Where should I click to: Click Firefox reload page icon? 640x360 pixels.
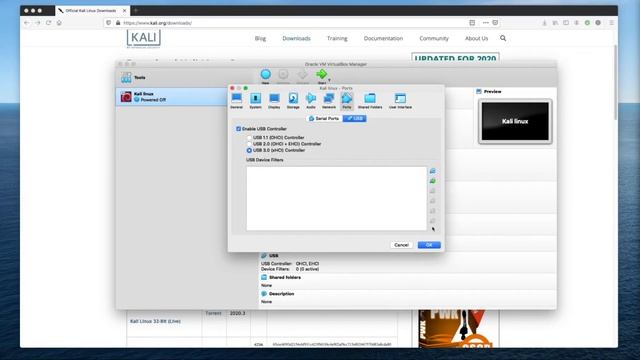click(49, 23)
